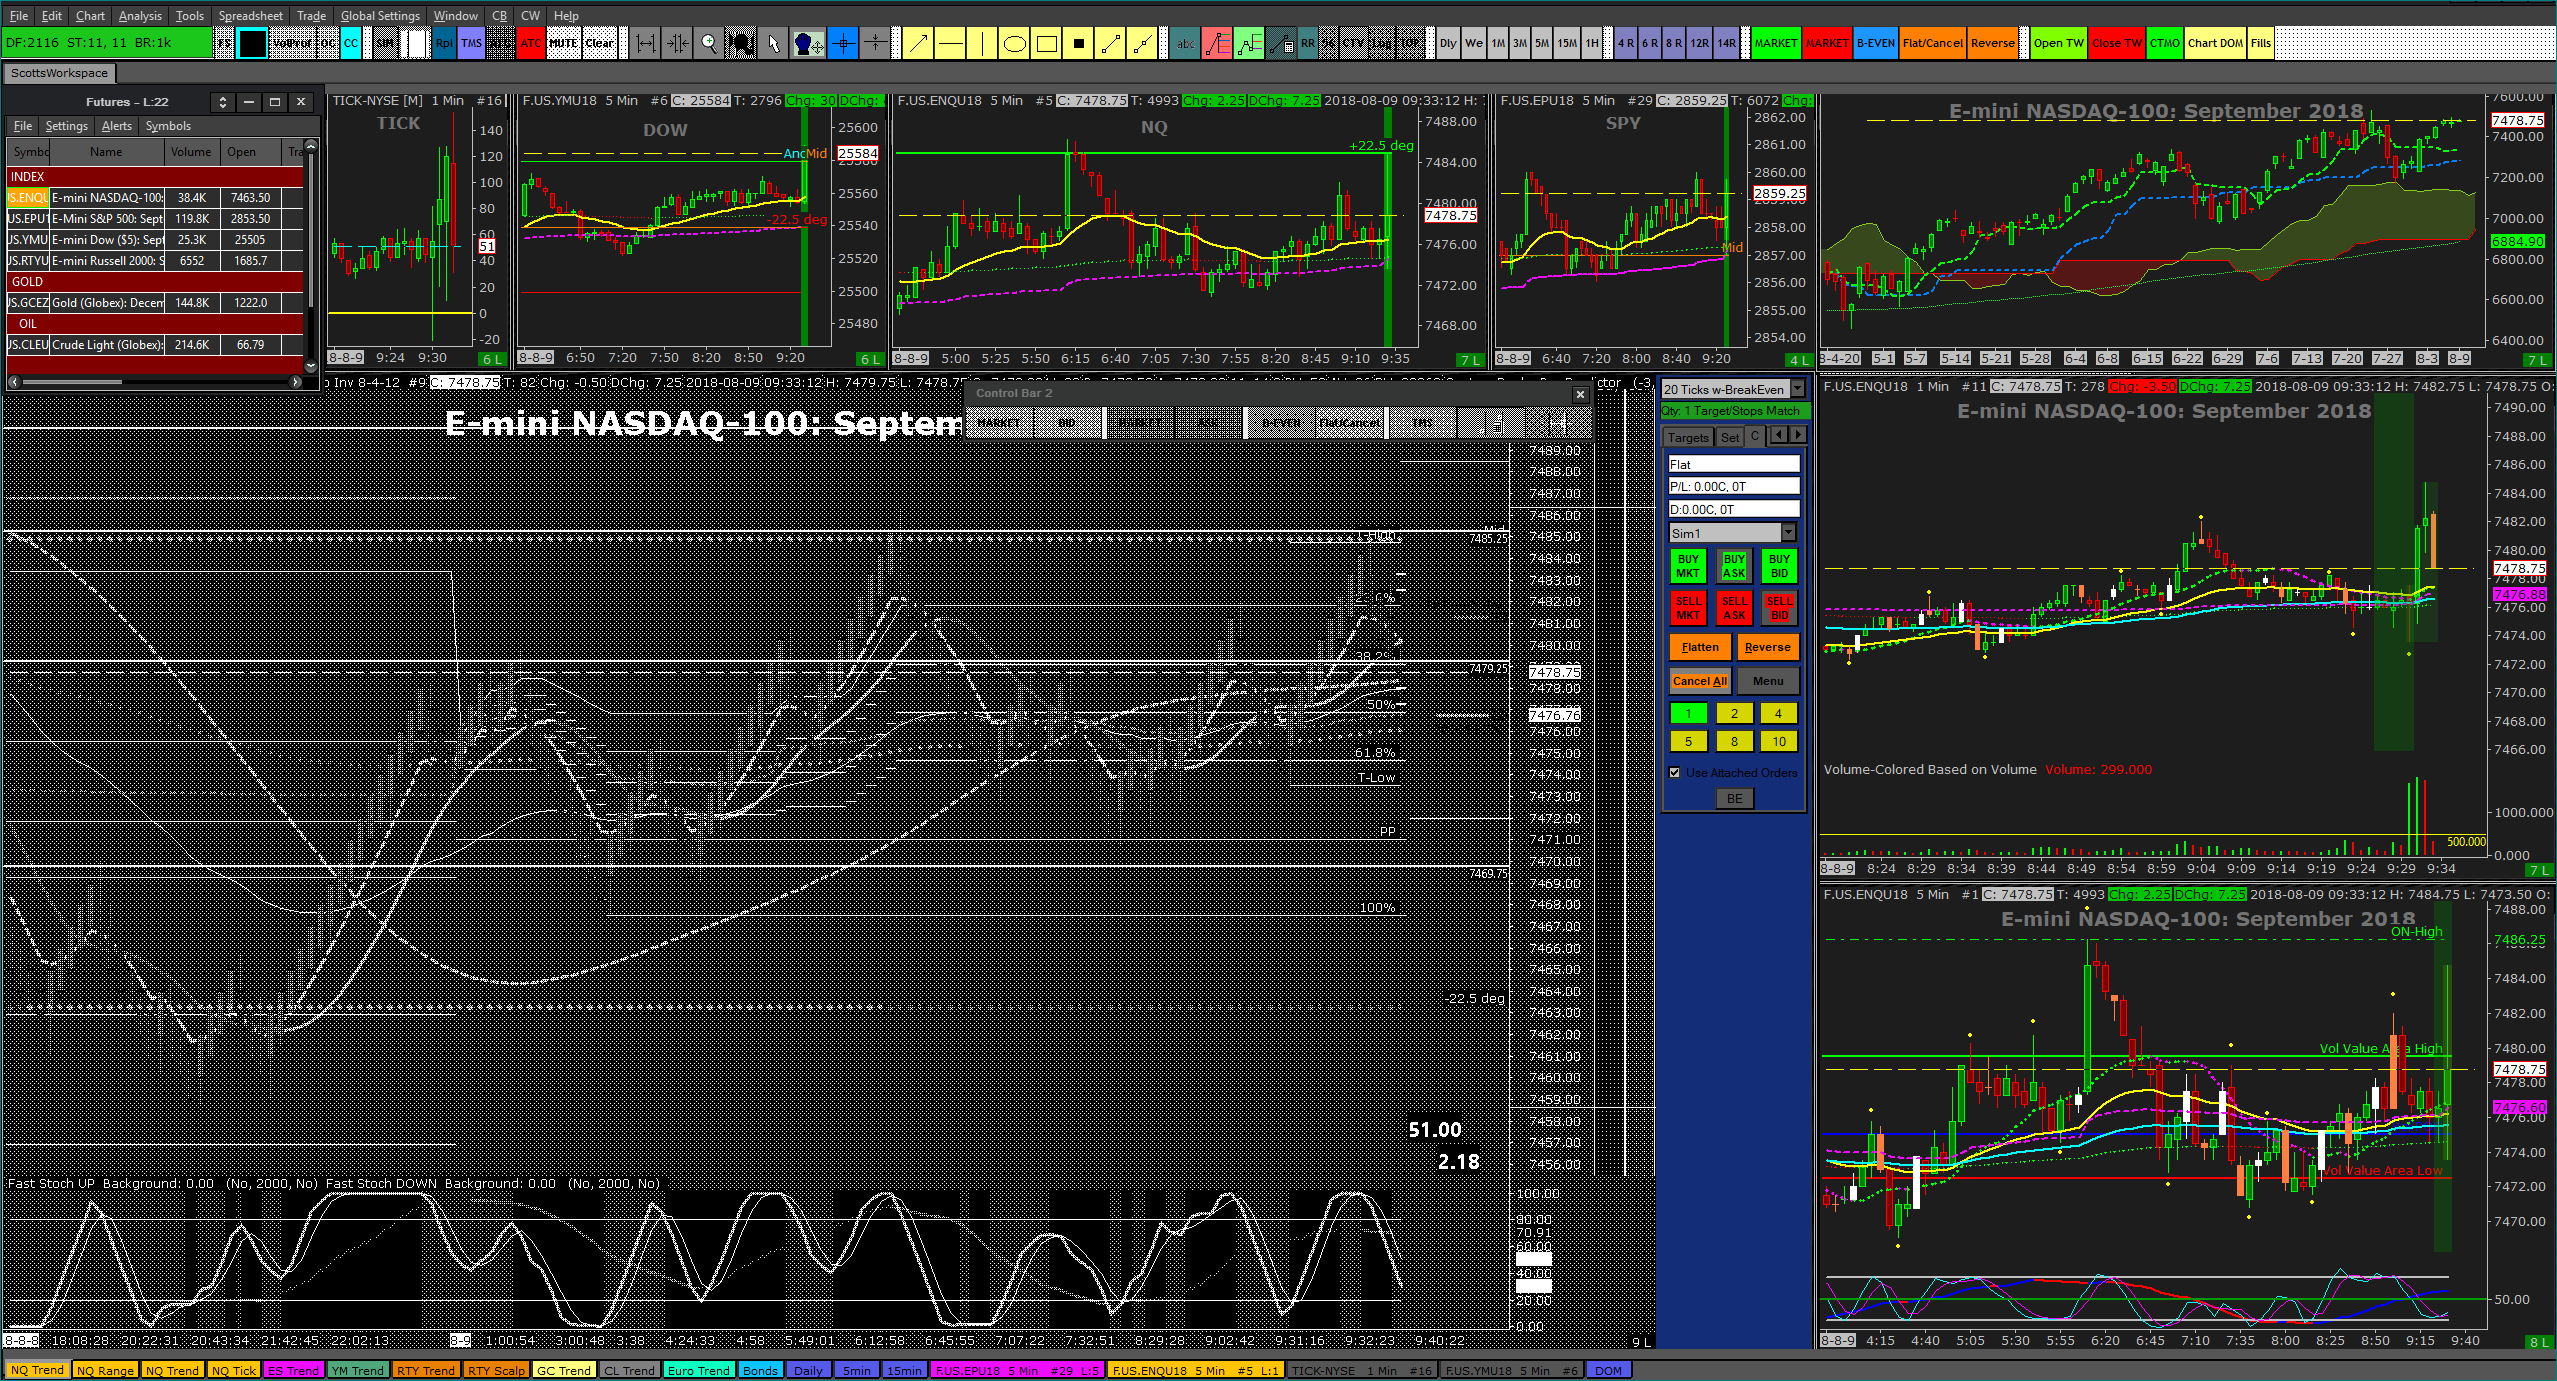
Task: Select the crosshair chart values tool
Action: pyautogui.click(x=843, y=43)
